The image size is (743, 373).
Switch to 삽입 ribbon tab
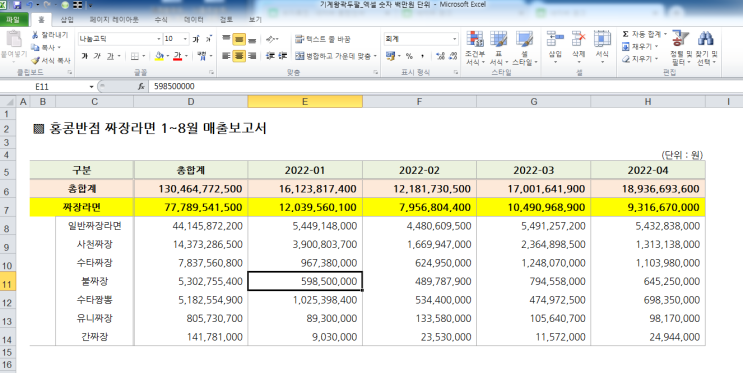[x=67, y=19]
